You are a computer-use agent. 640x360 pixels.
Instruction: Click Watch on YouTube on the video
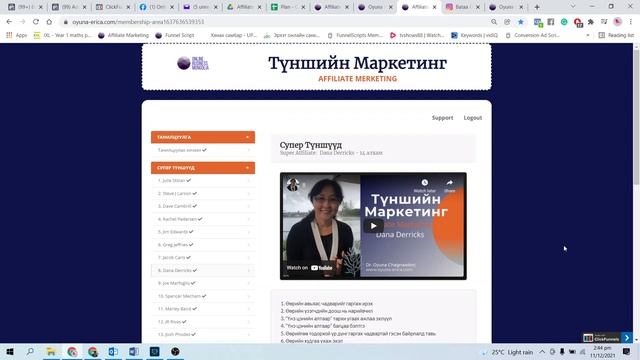pos(309,268)
